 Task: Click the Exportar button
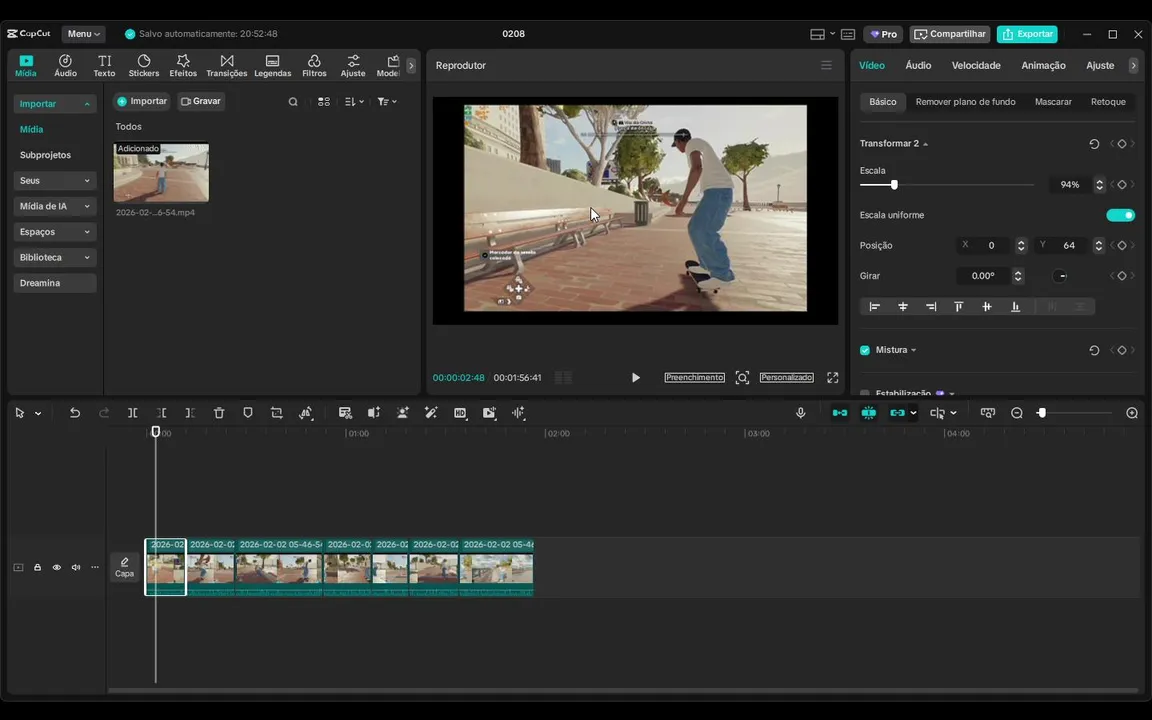point(1027,34)
